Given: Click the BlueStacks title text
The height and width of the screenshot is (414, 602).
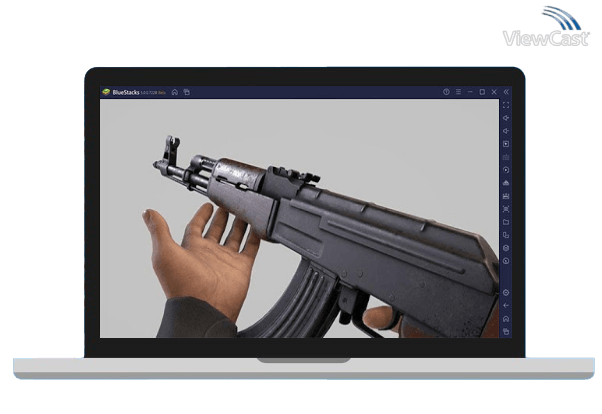Looking at the screenshot, I should pos(126,93).
